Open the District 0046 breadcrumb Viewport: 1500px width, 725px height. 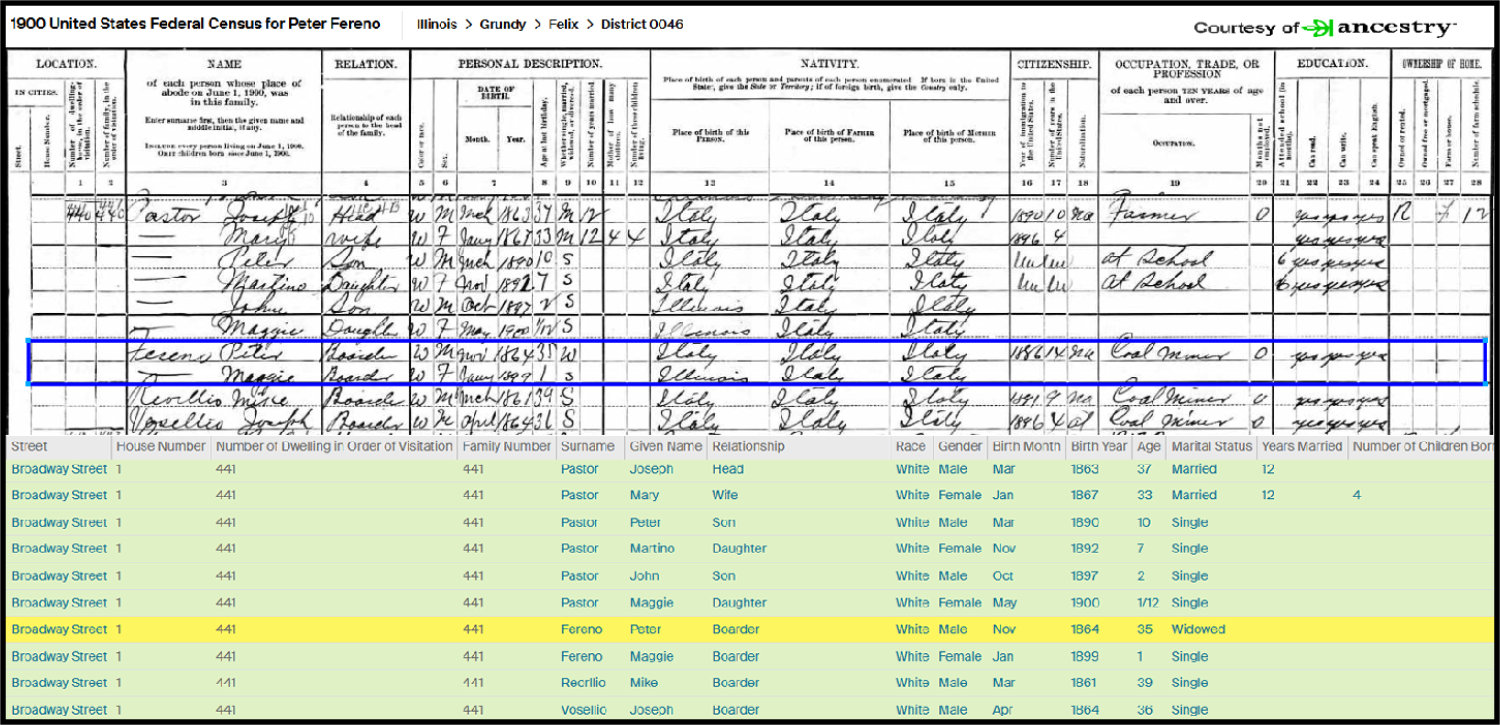pyautogui.click(x=642, y=24)
